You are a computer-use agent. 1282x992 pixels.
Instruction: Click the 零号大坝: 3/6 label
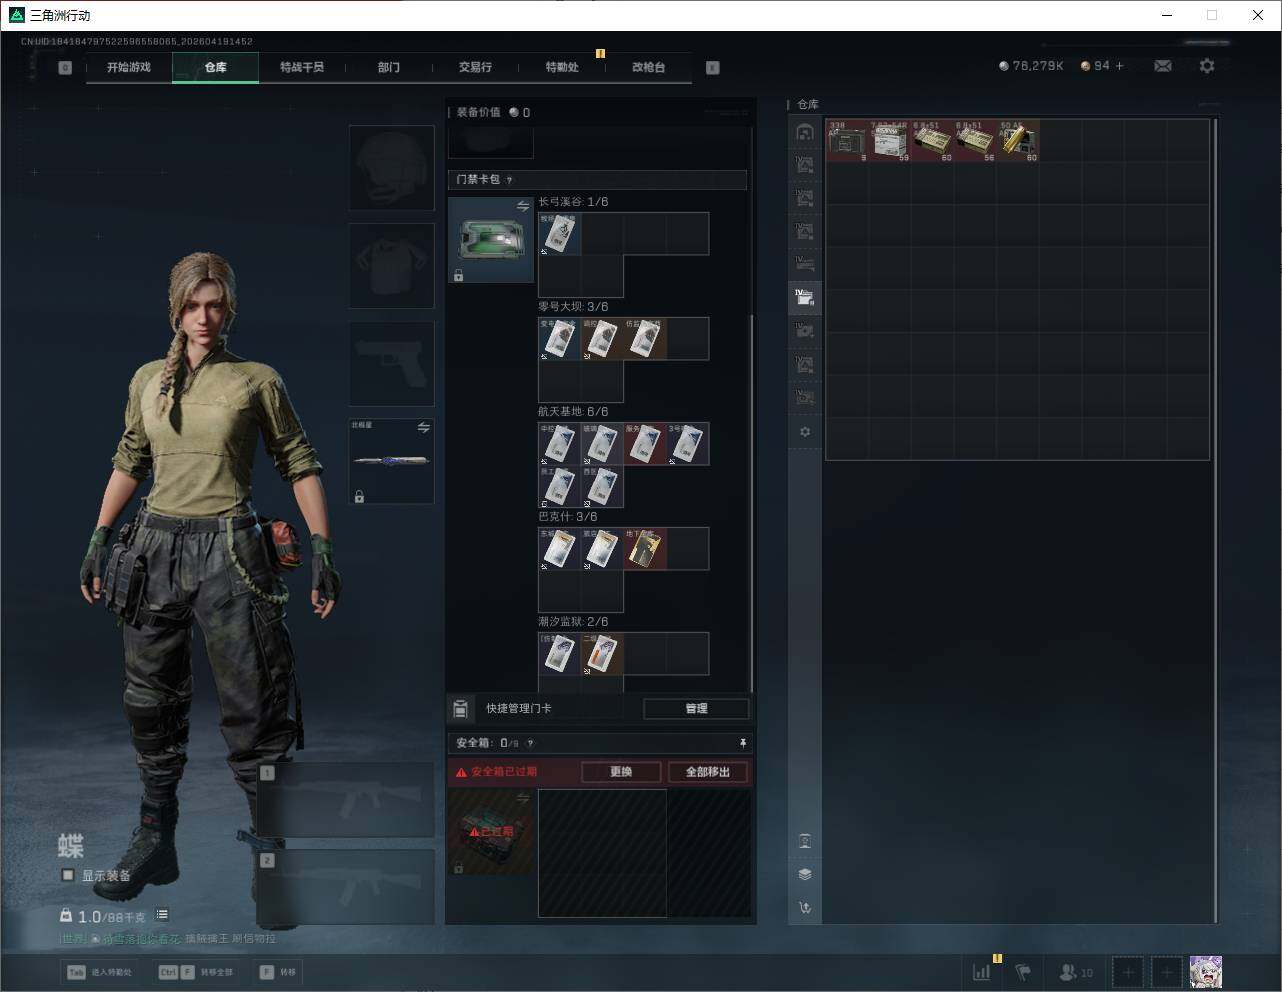coord(573,307)
